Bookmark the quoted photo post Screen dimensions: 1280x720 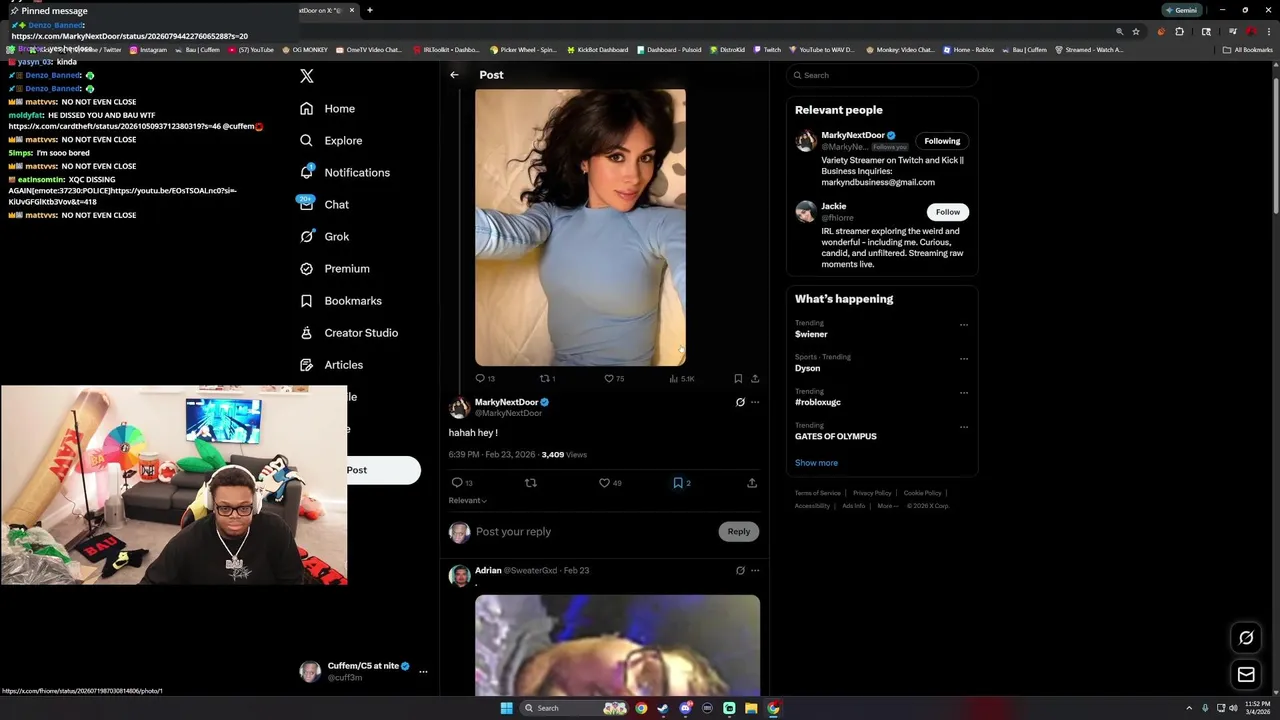[x=738, y=378]
